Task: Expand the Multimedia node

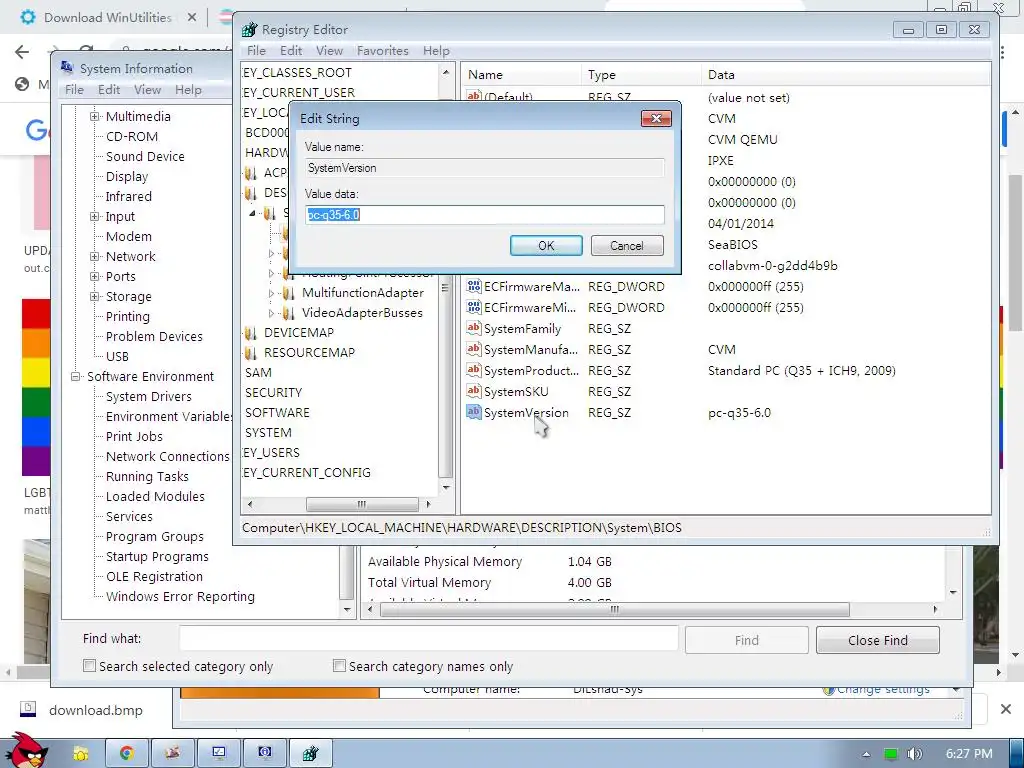Action: [x=95, y=116]
